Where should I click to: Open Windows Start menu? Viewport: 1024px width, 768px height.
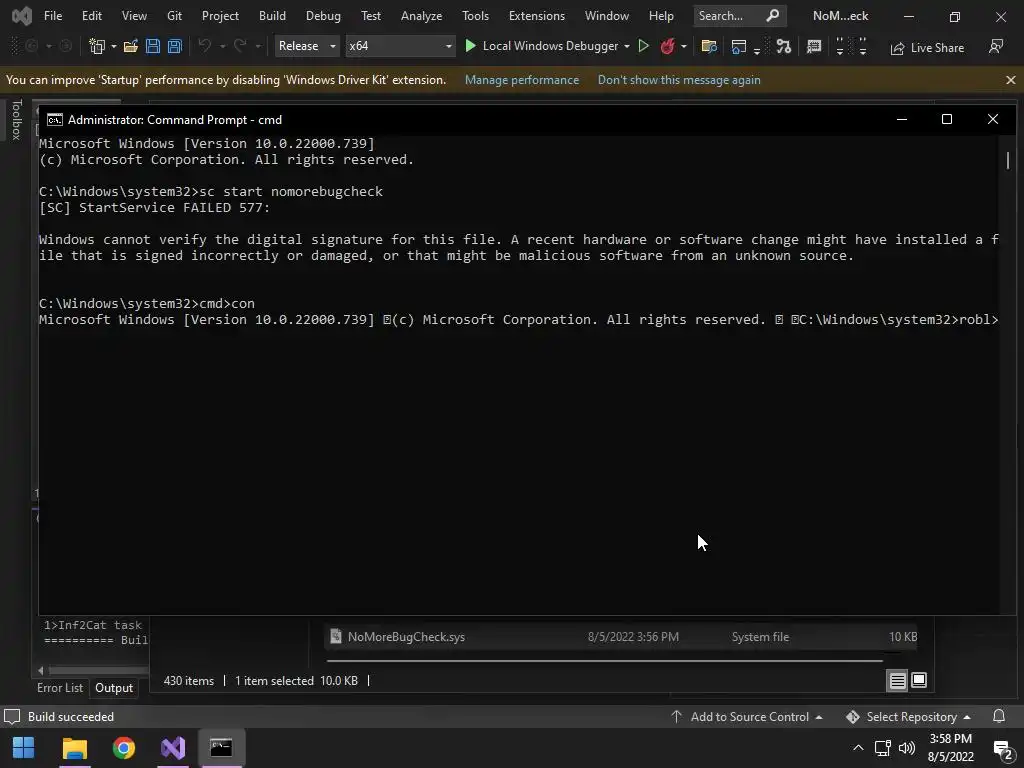tap(24, 748)
